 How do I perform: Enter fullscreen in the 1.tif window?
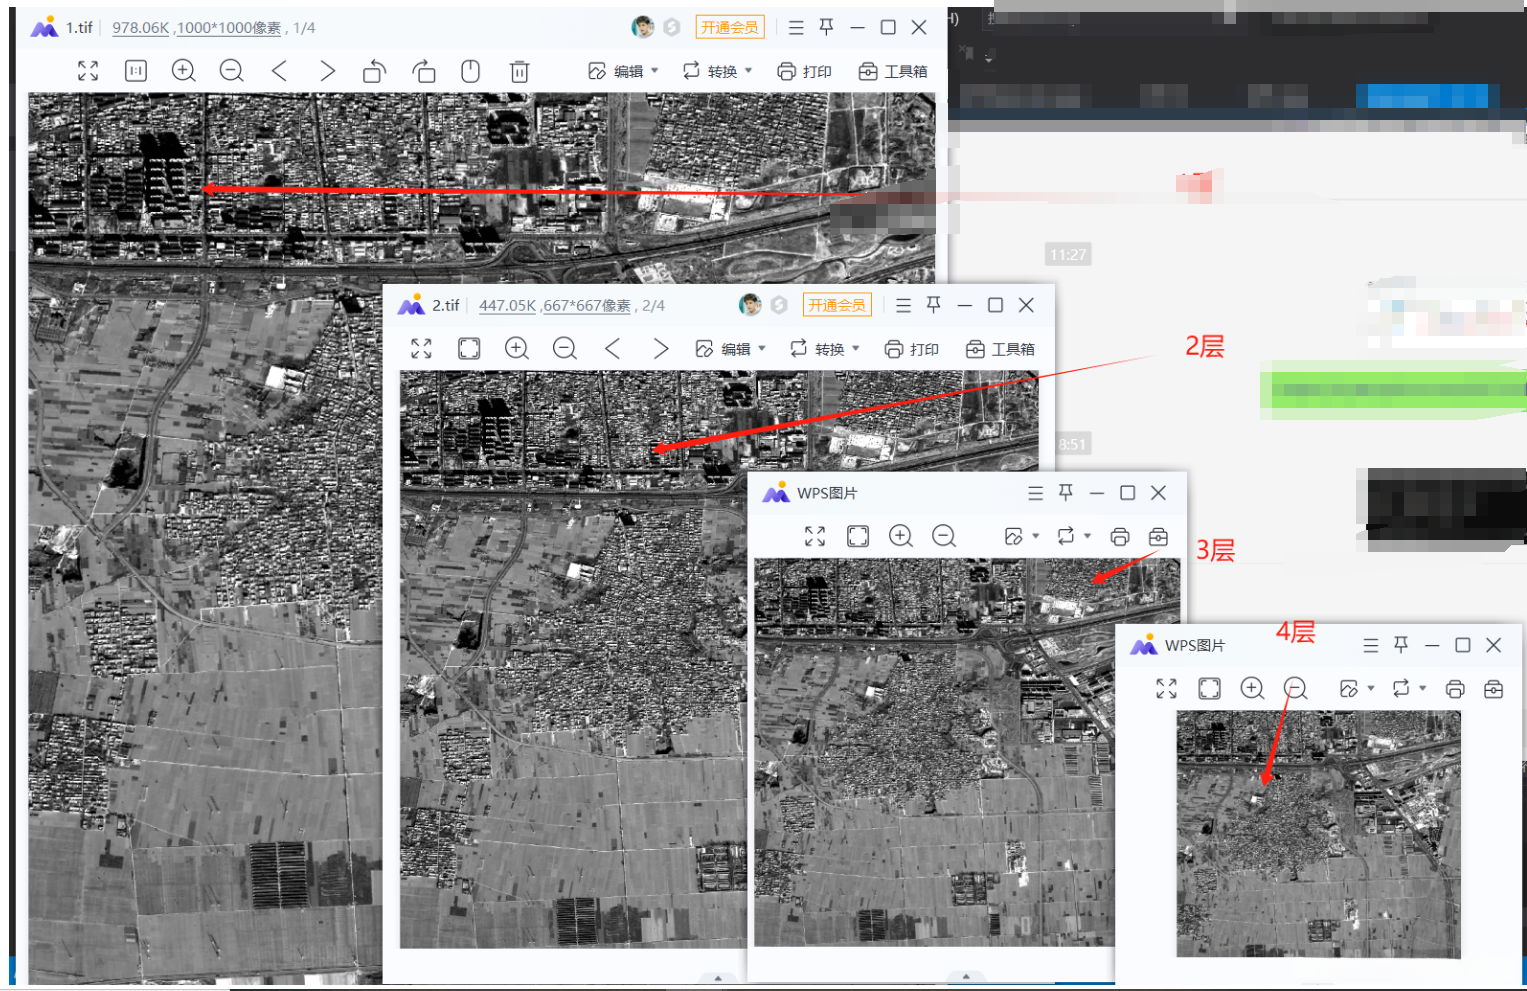(x=88, y=71)
